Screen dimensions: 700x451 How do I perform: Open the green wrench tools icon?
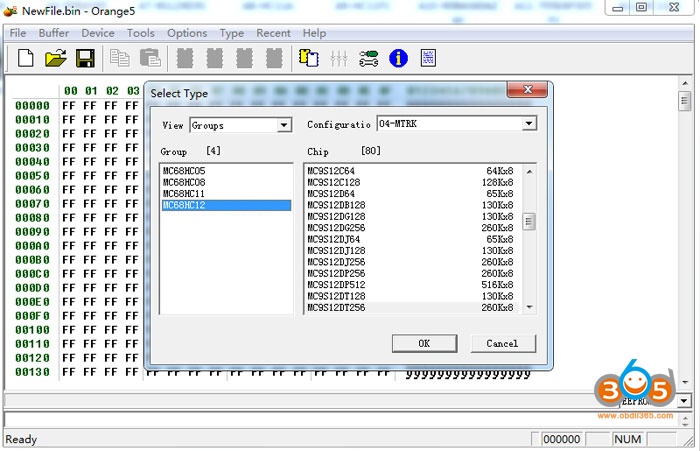(369, 58)
